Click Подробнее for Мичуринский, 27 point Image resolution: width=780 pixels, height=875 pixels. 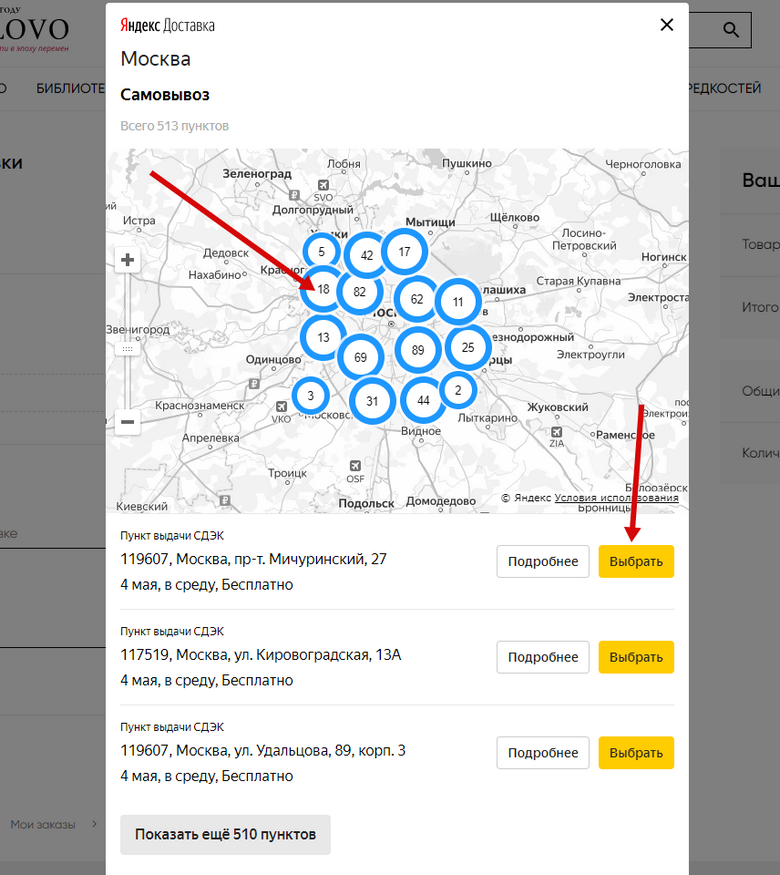click(543, 561)
